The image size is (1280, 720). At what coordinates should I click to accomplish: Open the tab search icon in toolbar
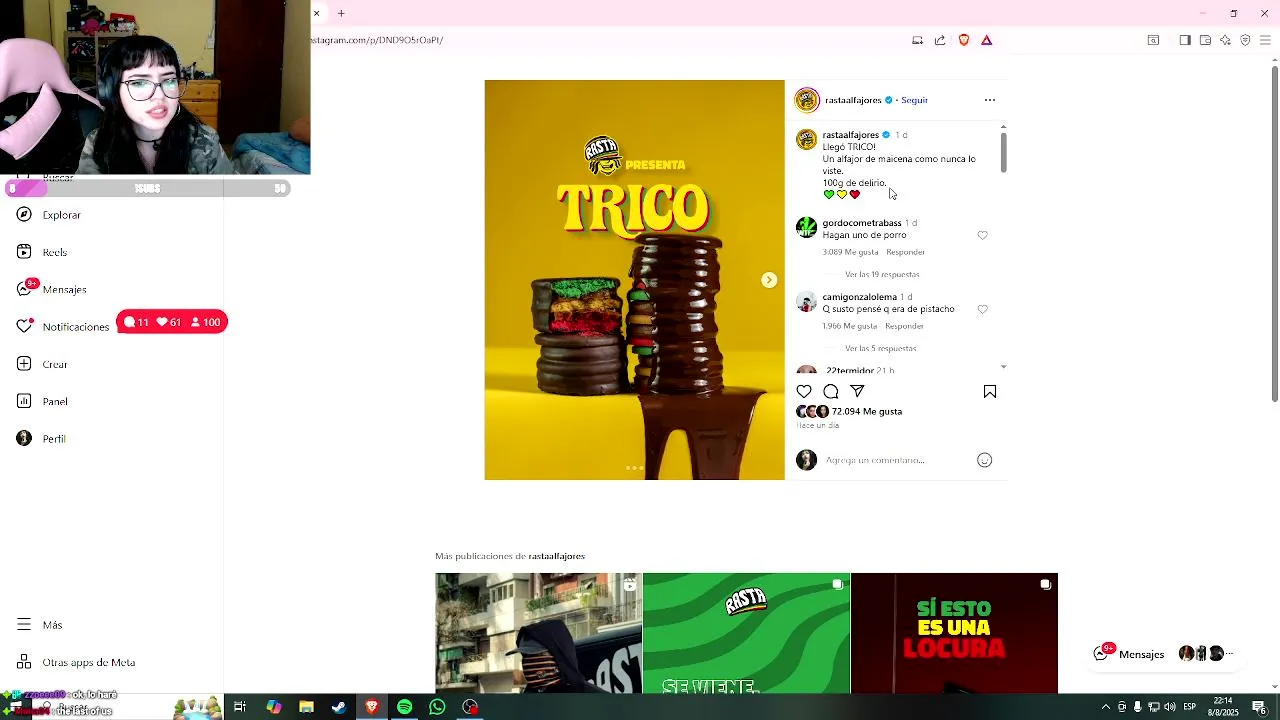pyautogui.click(x=1153, y=40)
